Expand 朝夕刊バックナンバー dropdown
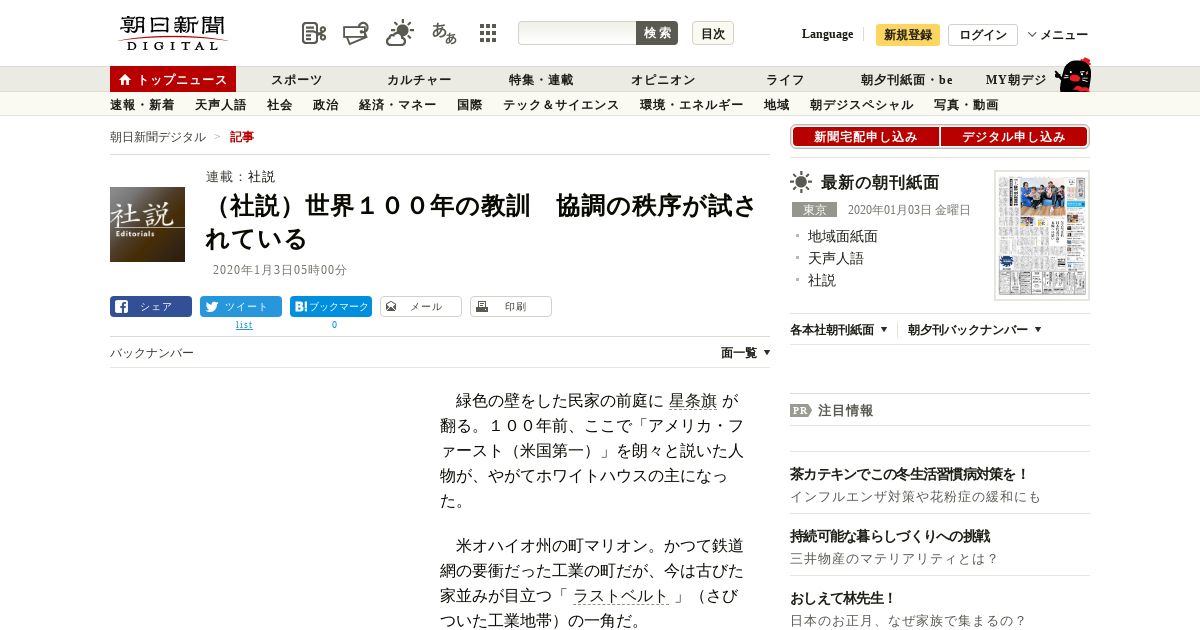The width and height of the screenshot is (1200, 630). (x=975, y=329)
